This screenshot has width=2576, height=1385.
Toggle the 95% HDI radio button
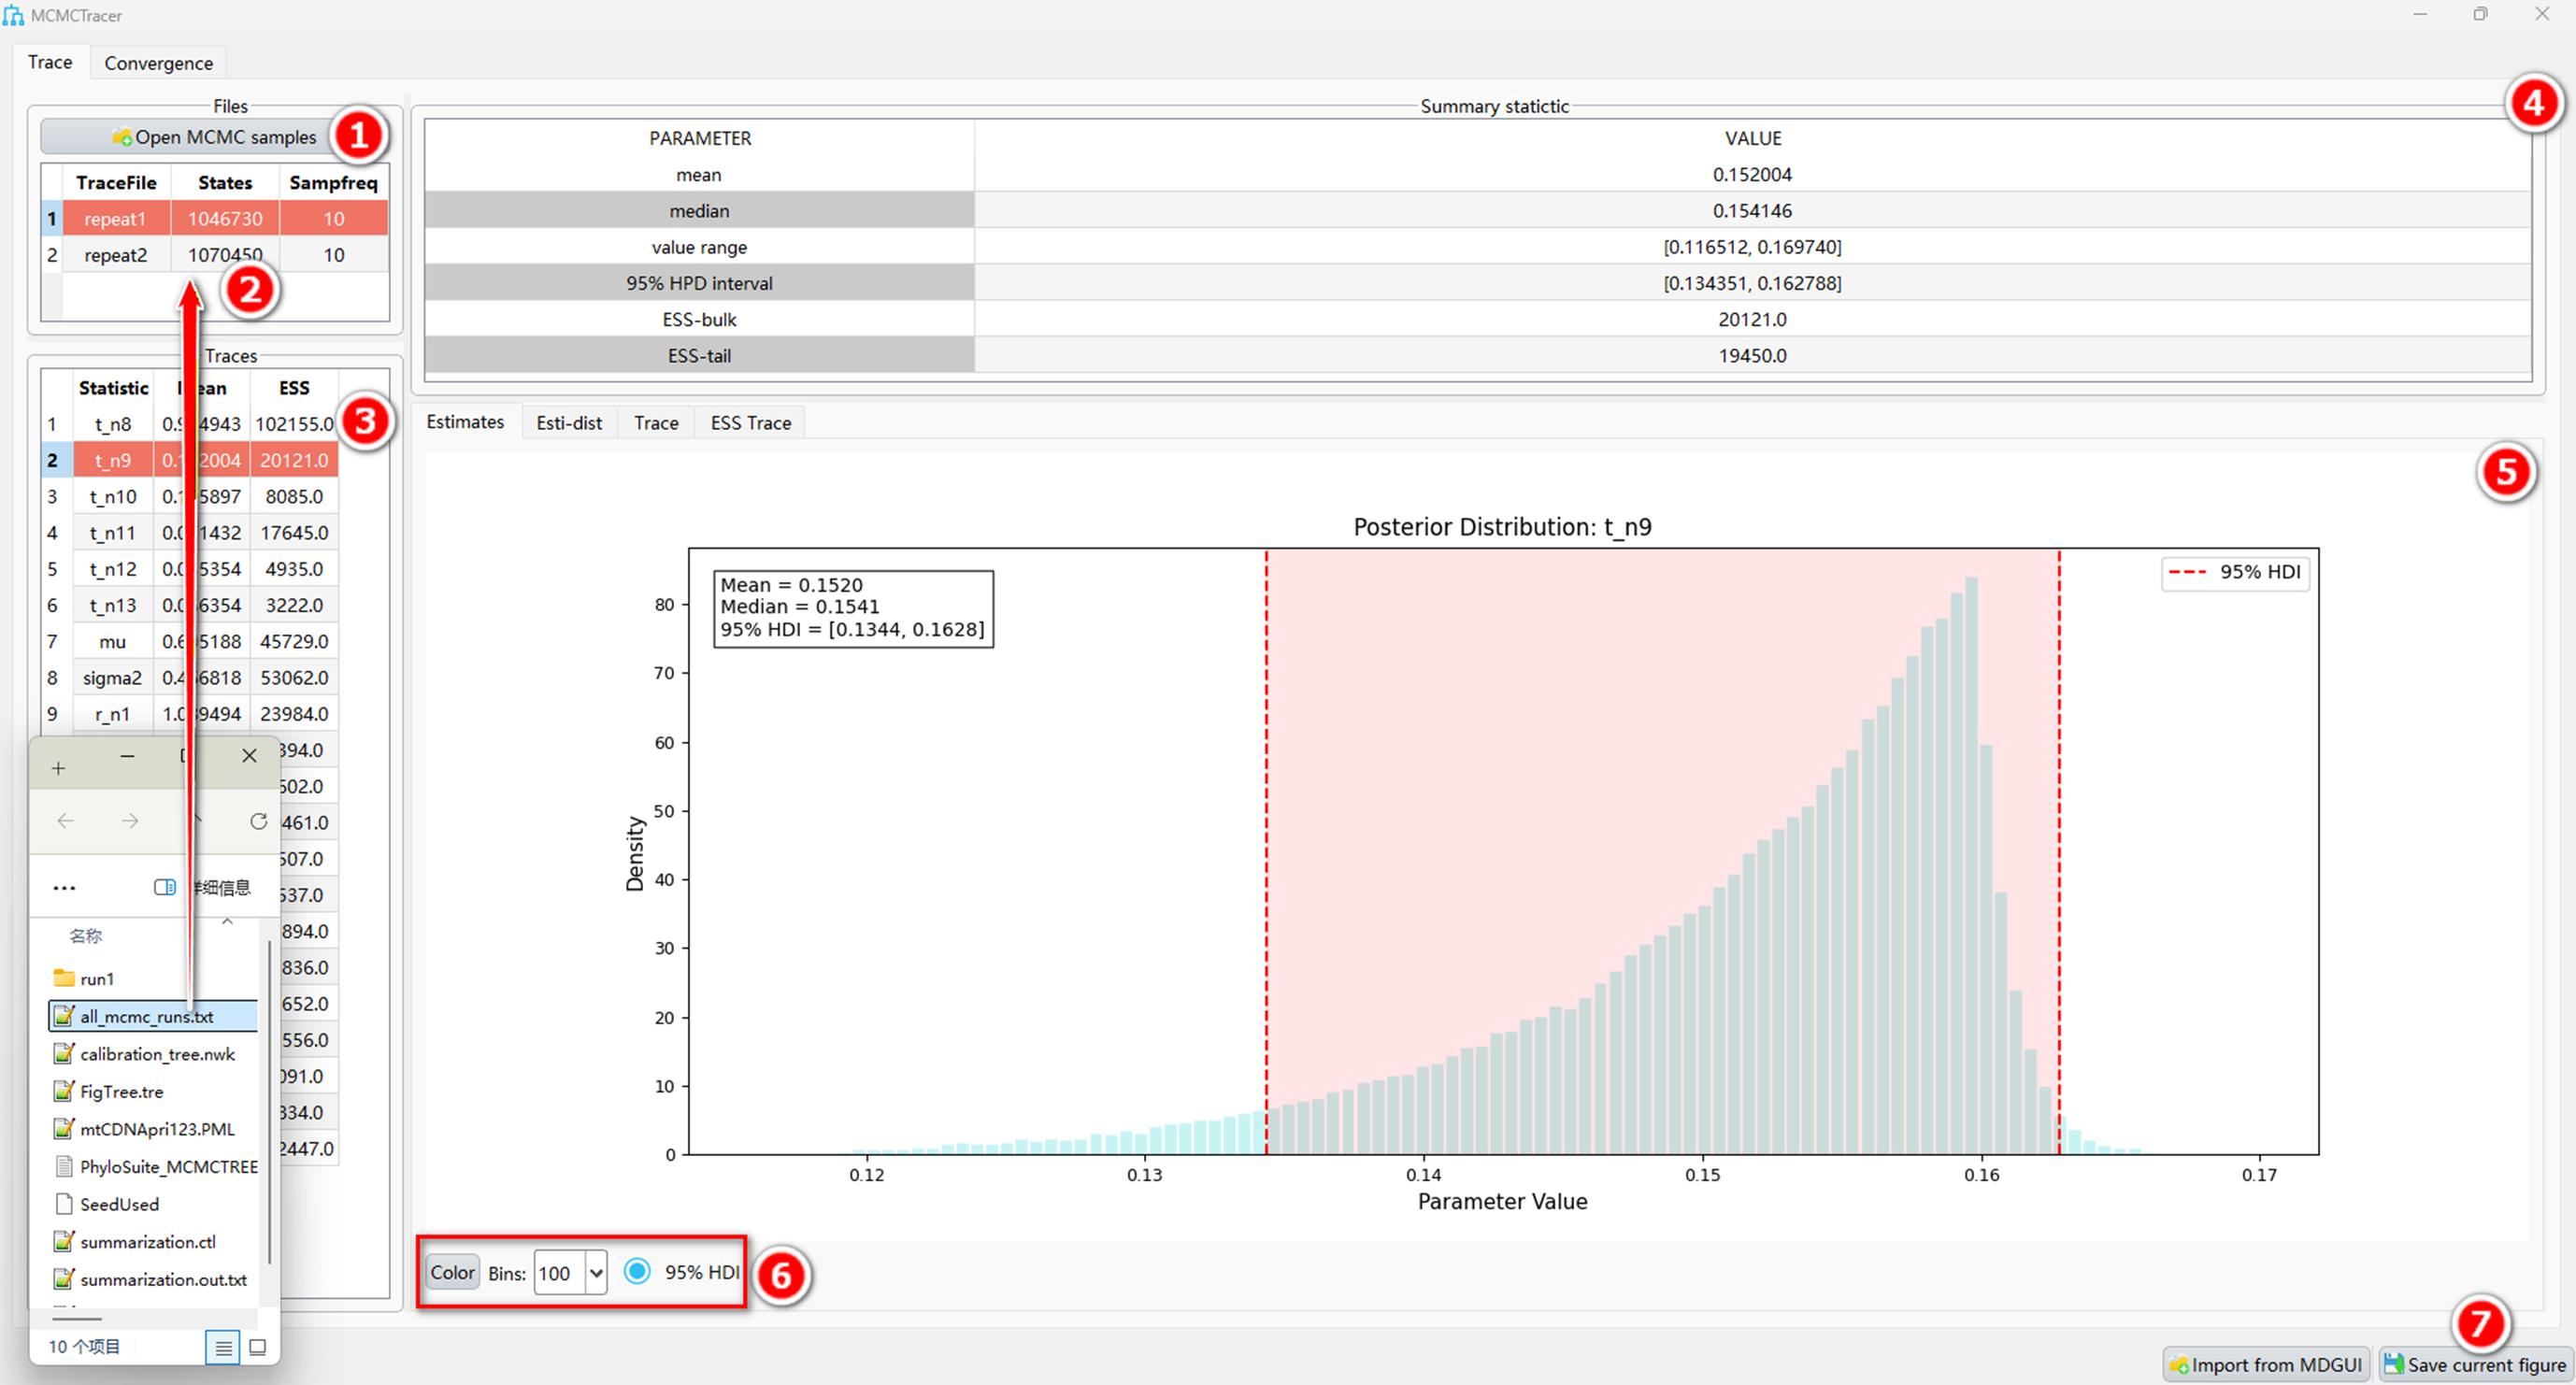[x=637, y=1271]
